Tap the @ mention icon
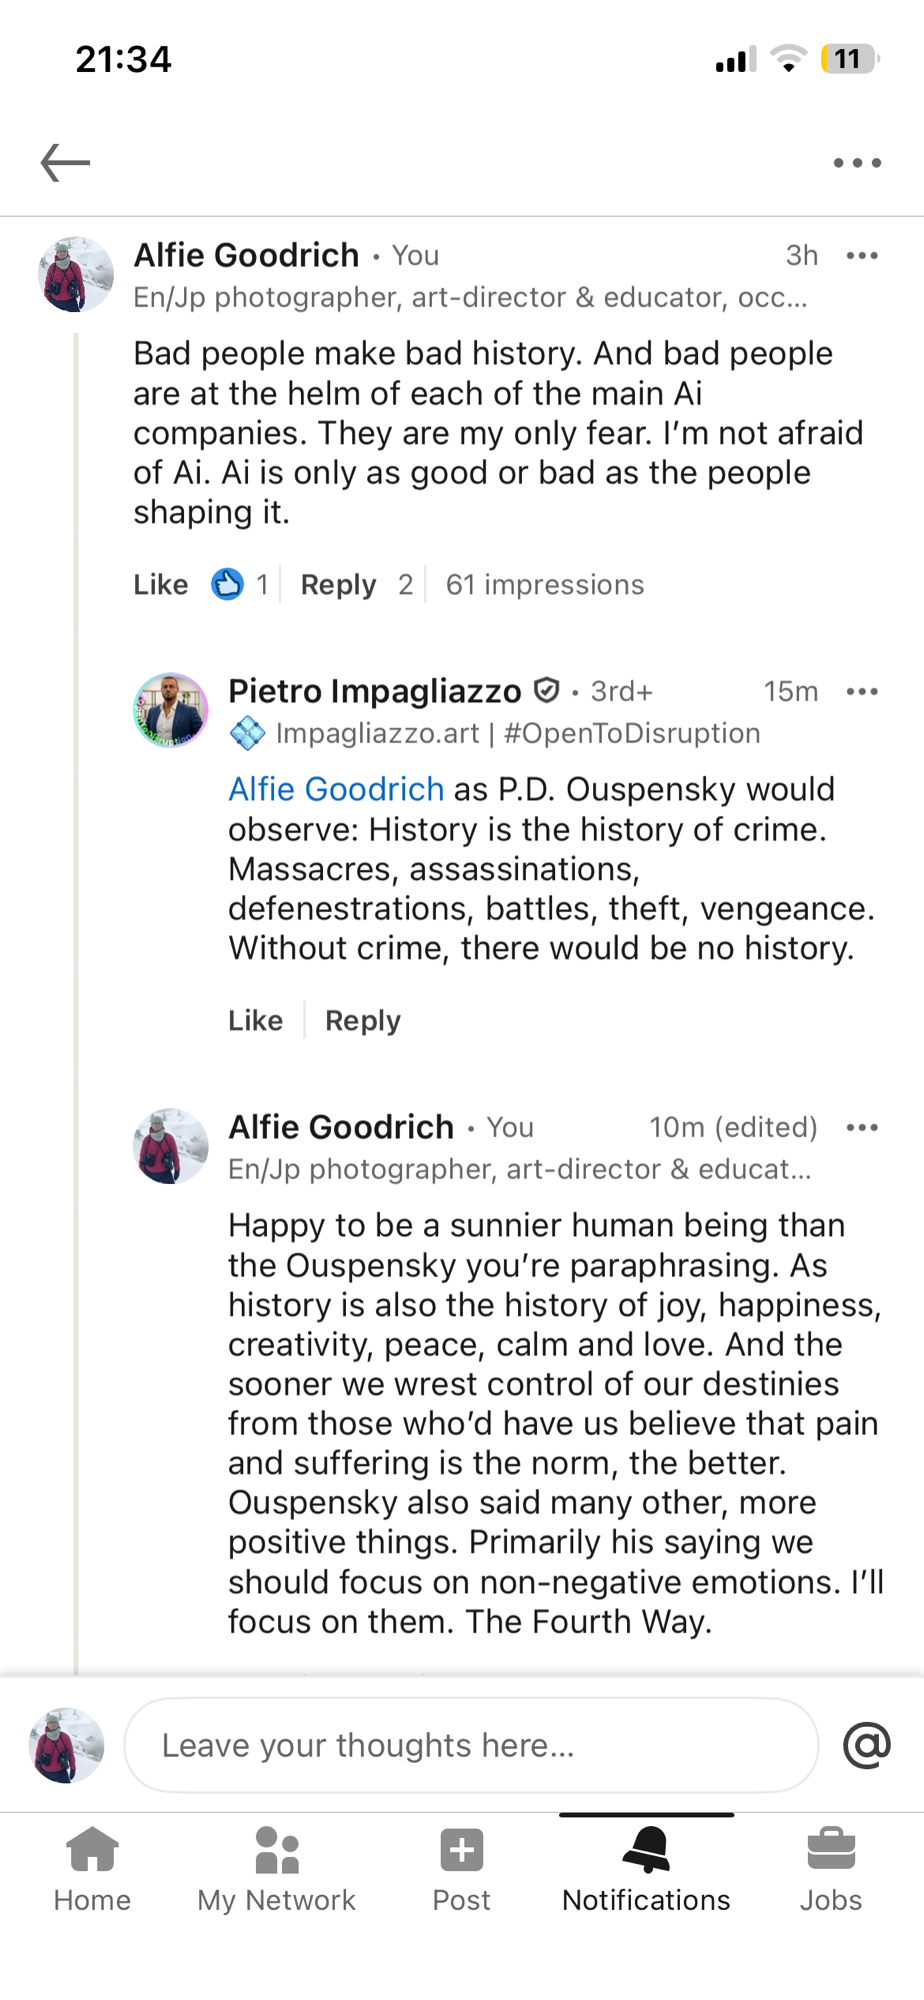 (866, 1746)
